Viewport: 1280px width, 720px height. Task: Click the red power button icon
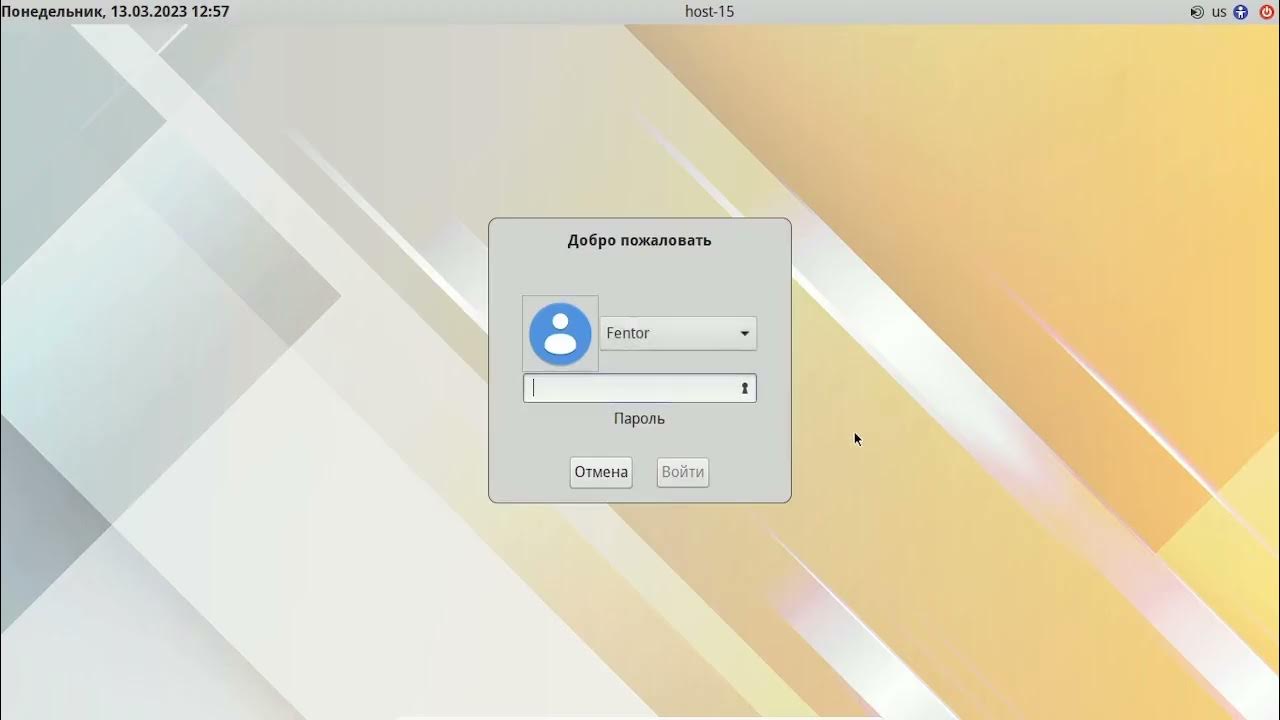point(1266,12)
